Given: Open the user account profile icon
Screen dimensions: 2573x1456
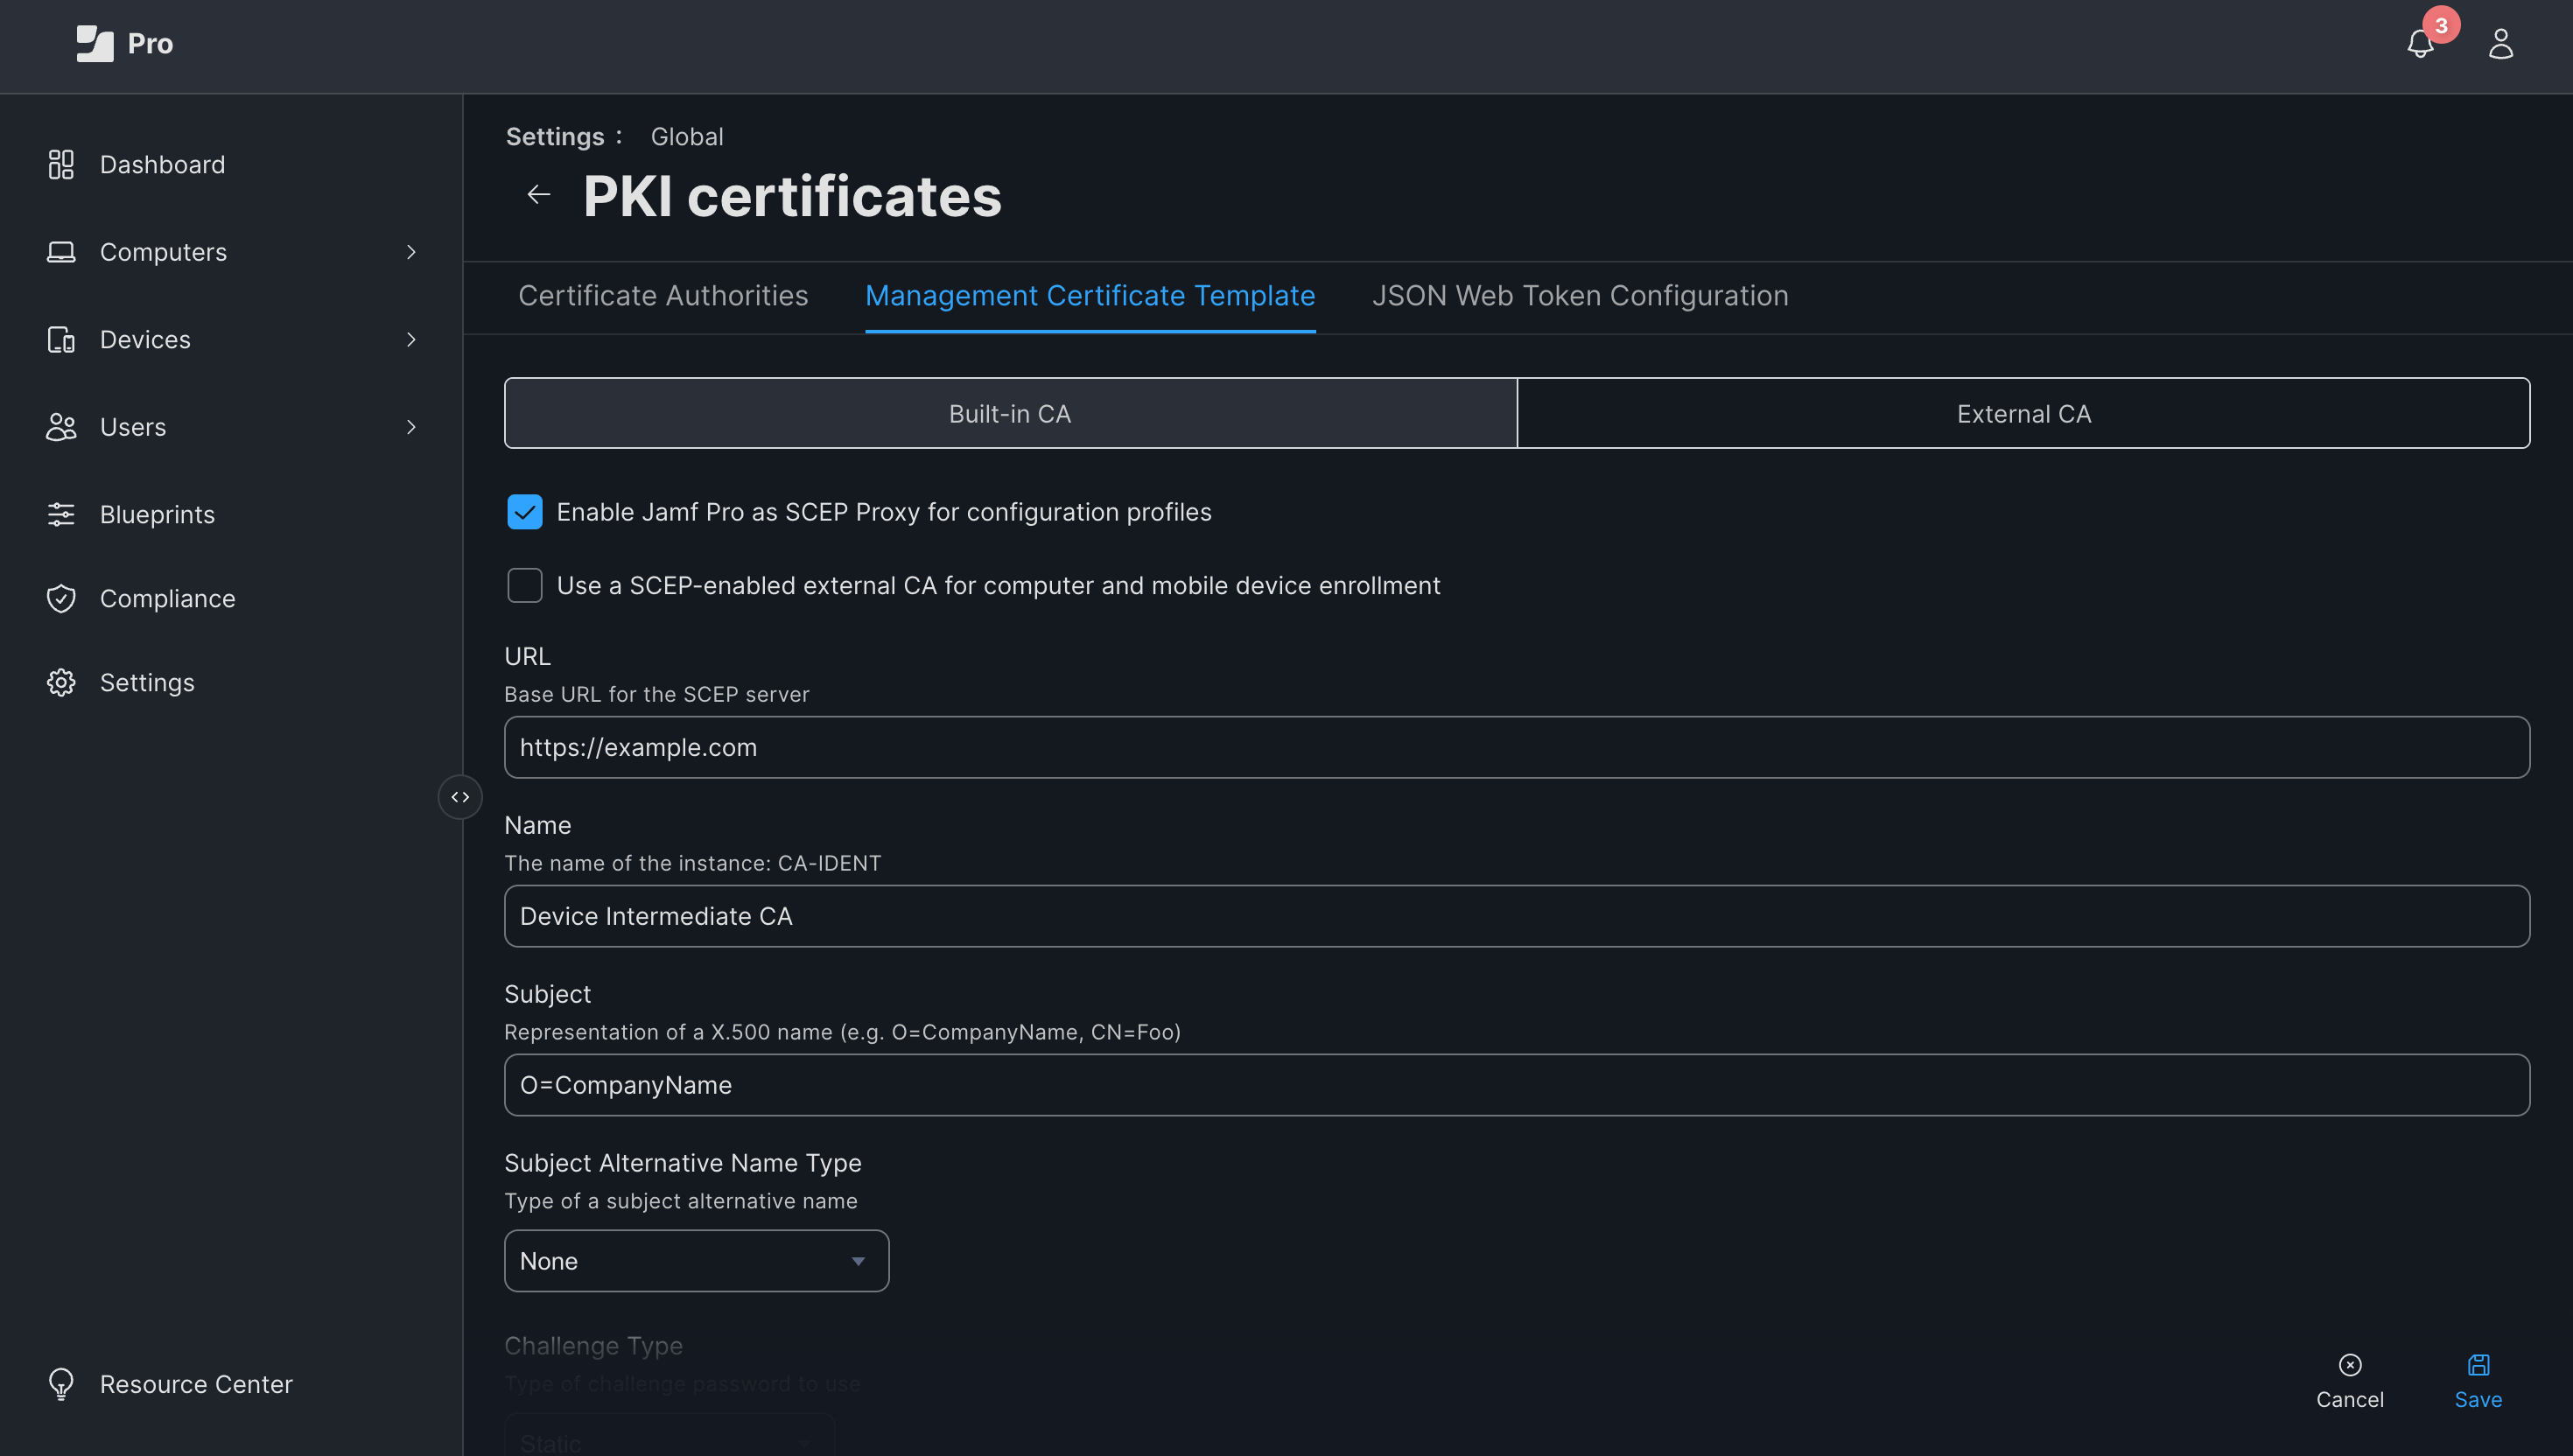Looking at the screenshot, I should (2500, 44).
